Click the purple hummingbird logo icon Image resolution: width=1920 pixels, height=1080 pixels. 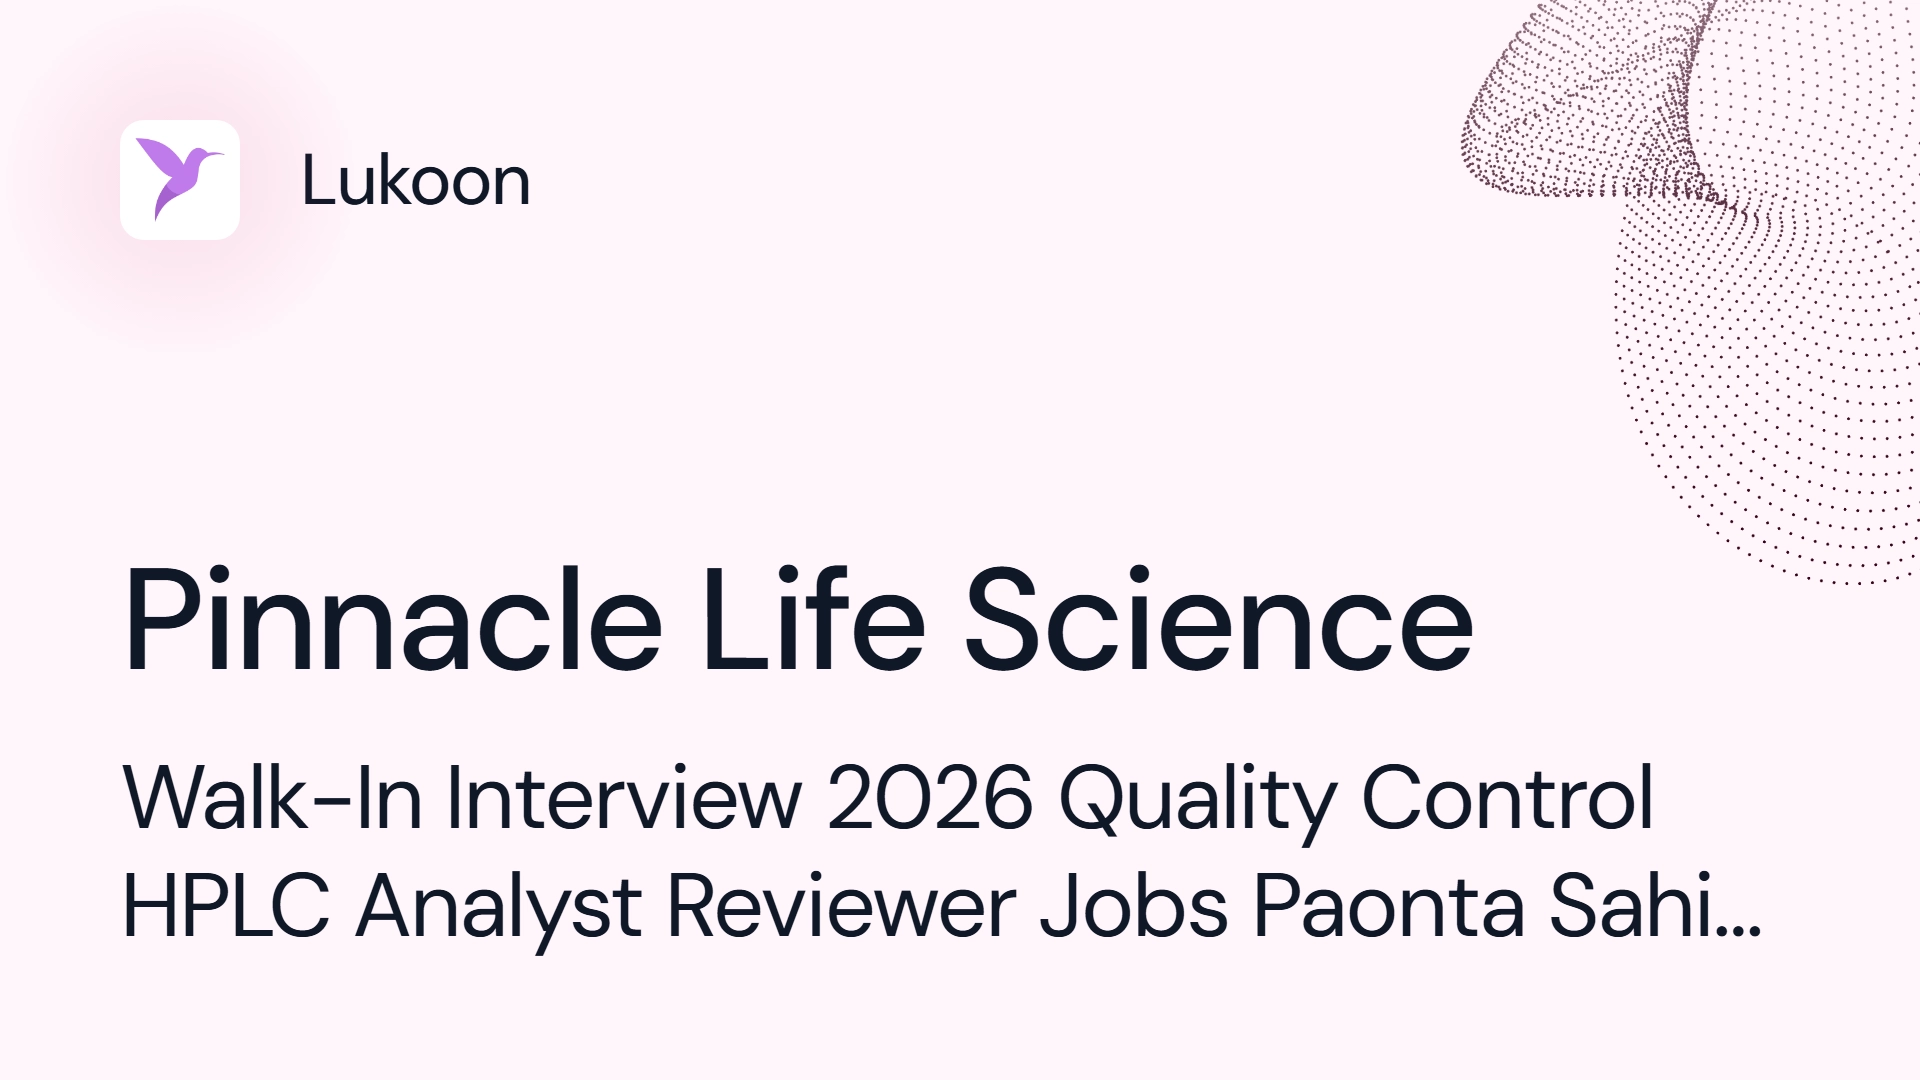click(x=180, y=179)
